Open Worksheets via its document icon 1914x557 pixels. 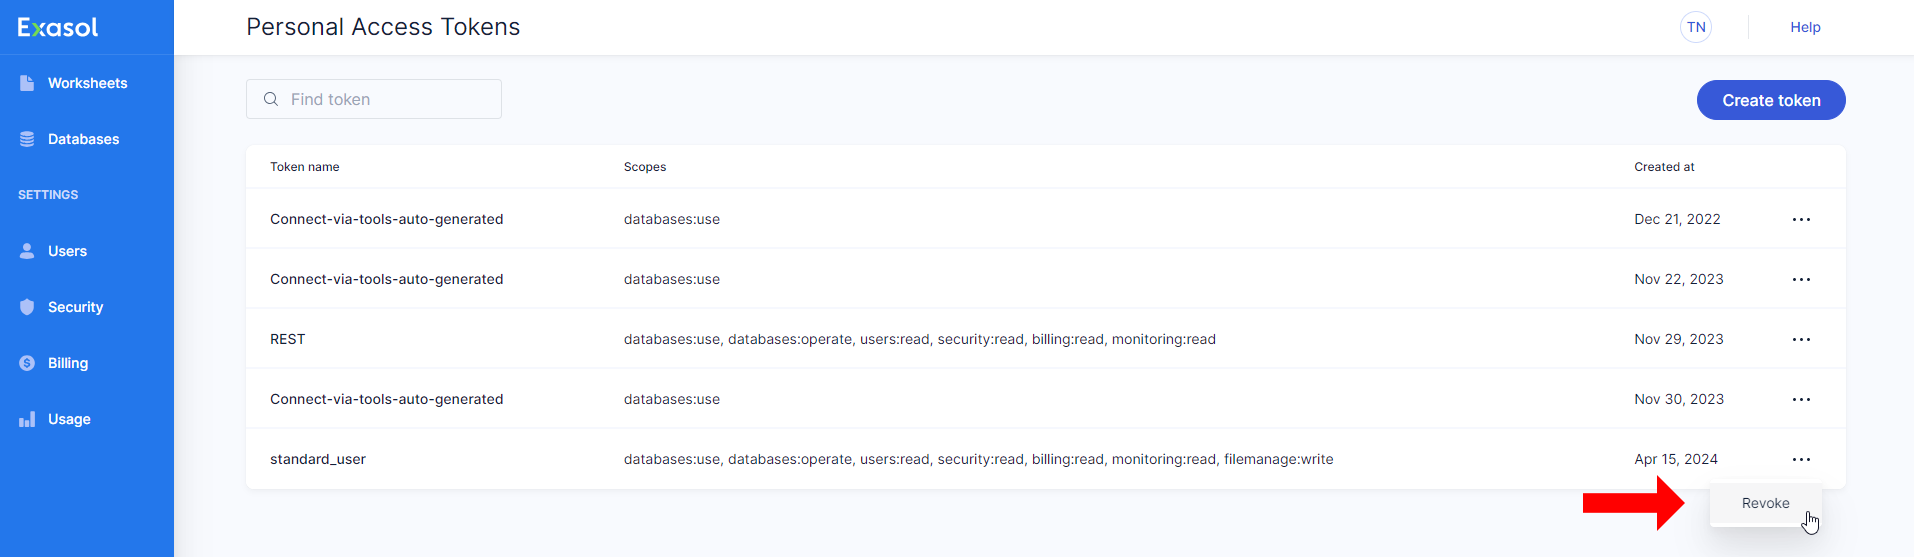pos(27,83)
